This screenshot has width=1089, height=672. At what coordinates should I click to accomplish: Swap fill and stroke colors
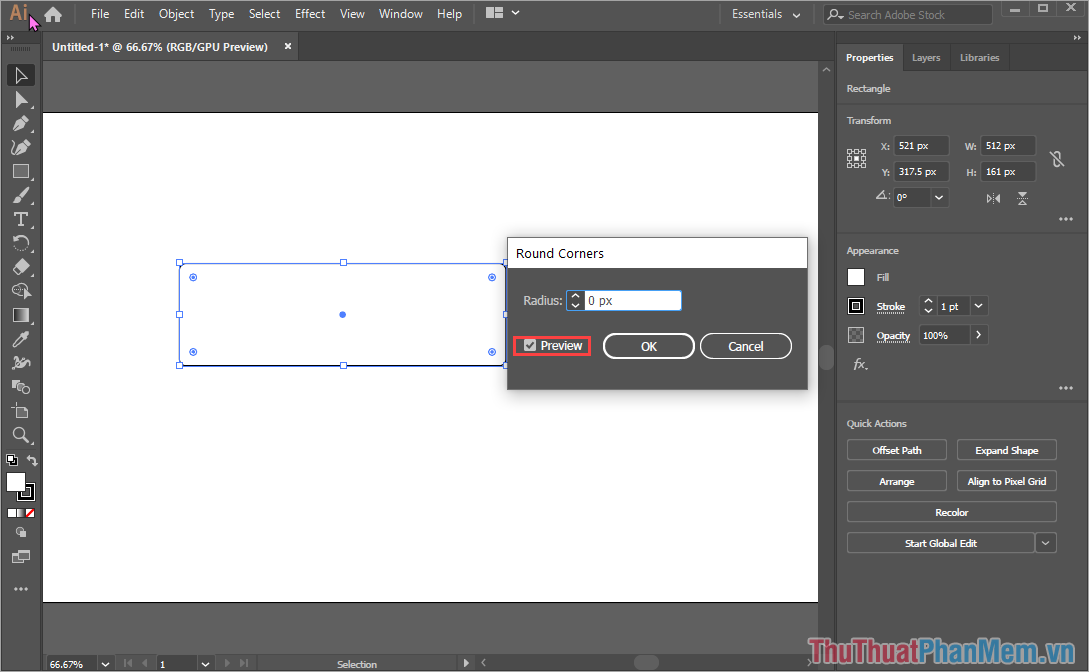click(32, 461)
